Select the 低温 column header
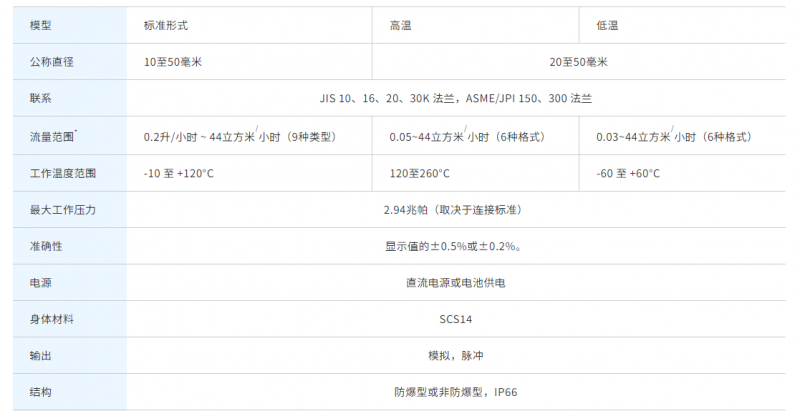 (607, 24)
